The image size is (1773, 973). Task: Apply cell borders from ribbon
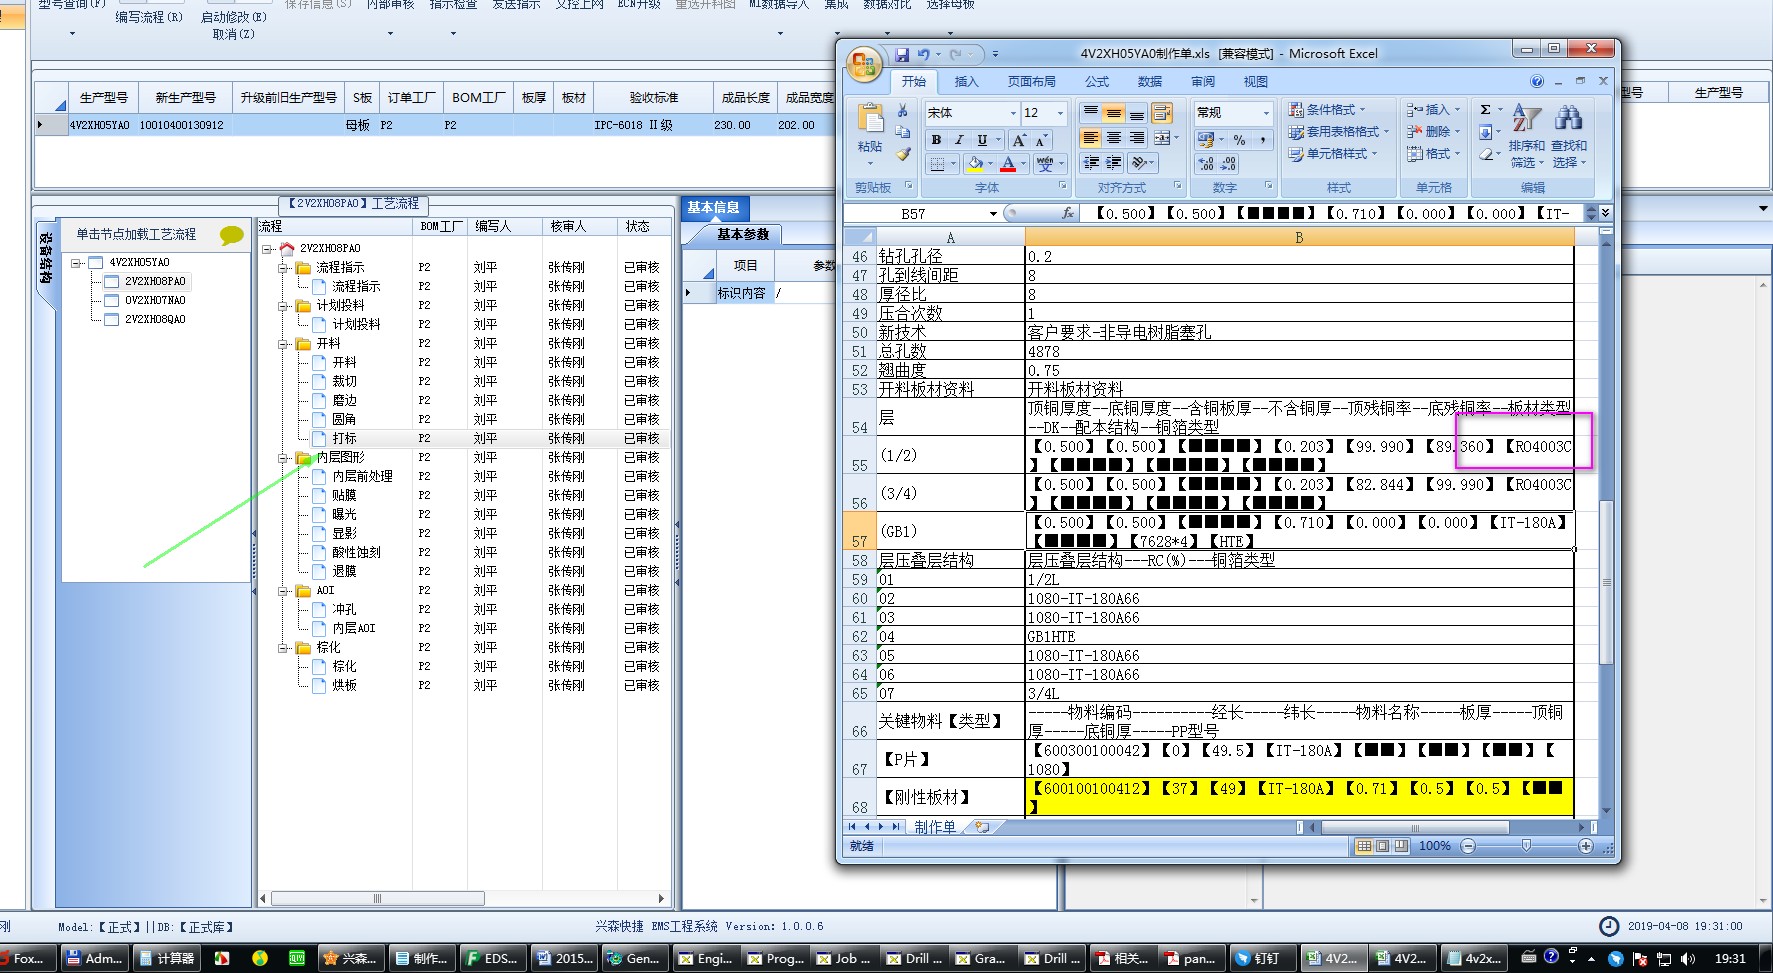pyautogui.click(x=937, y=163)
